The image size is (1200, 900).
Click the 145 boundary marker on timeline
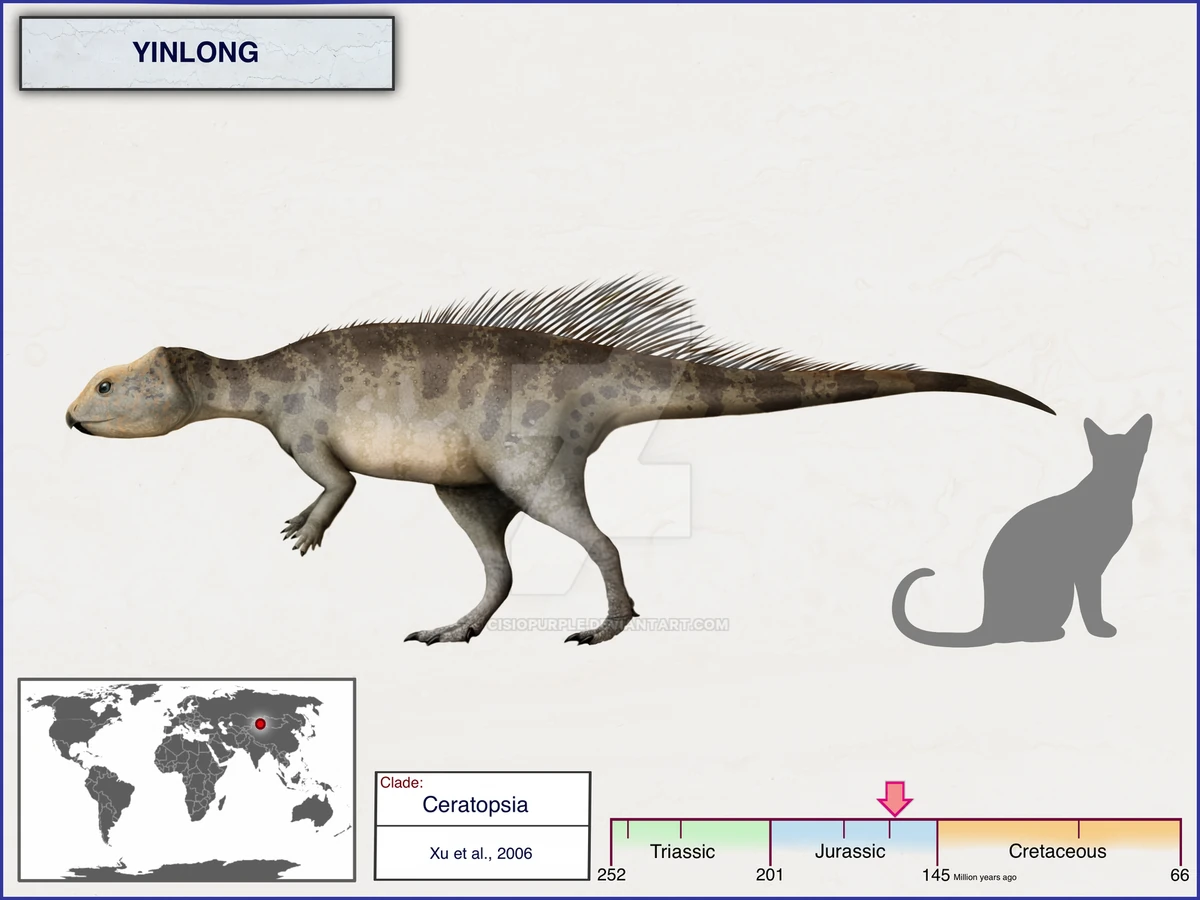coord(935,876)
